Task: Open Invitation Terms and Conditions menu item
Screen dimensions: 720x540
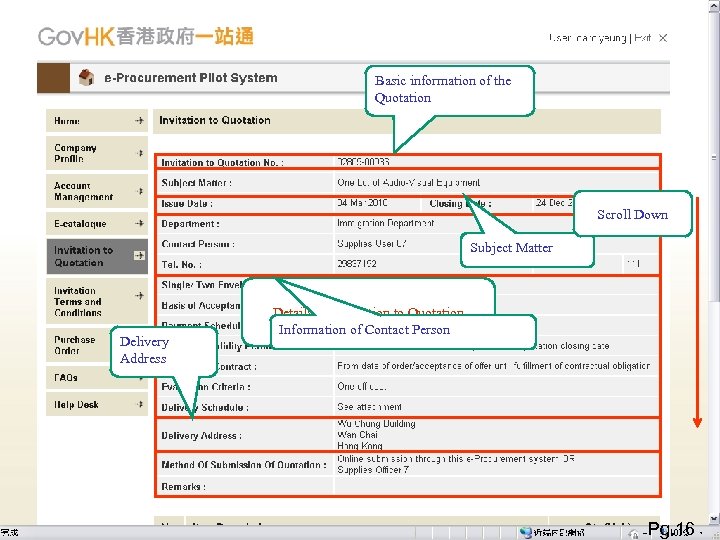Action: [x=97, y=301]
